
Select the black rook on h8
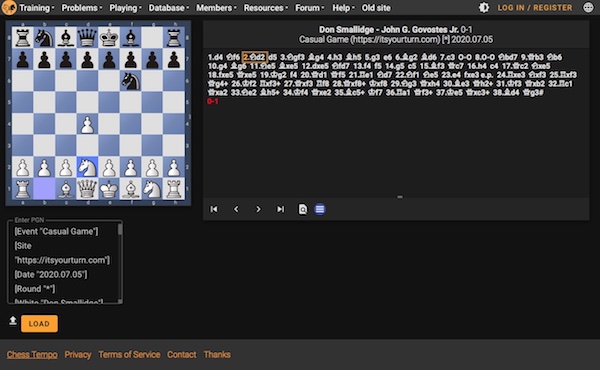pyautogui.click(x=174, y=38)
